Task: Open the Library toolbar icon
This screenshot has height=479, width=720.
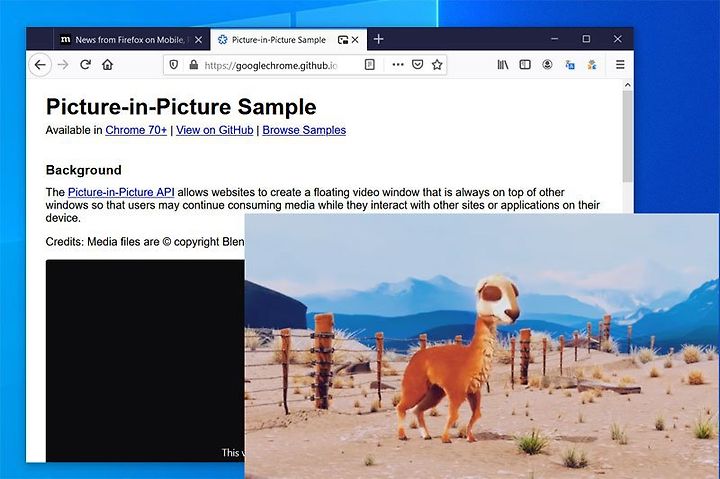Action: (503, 65)
